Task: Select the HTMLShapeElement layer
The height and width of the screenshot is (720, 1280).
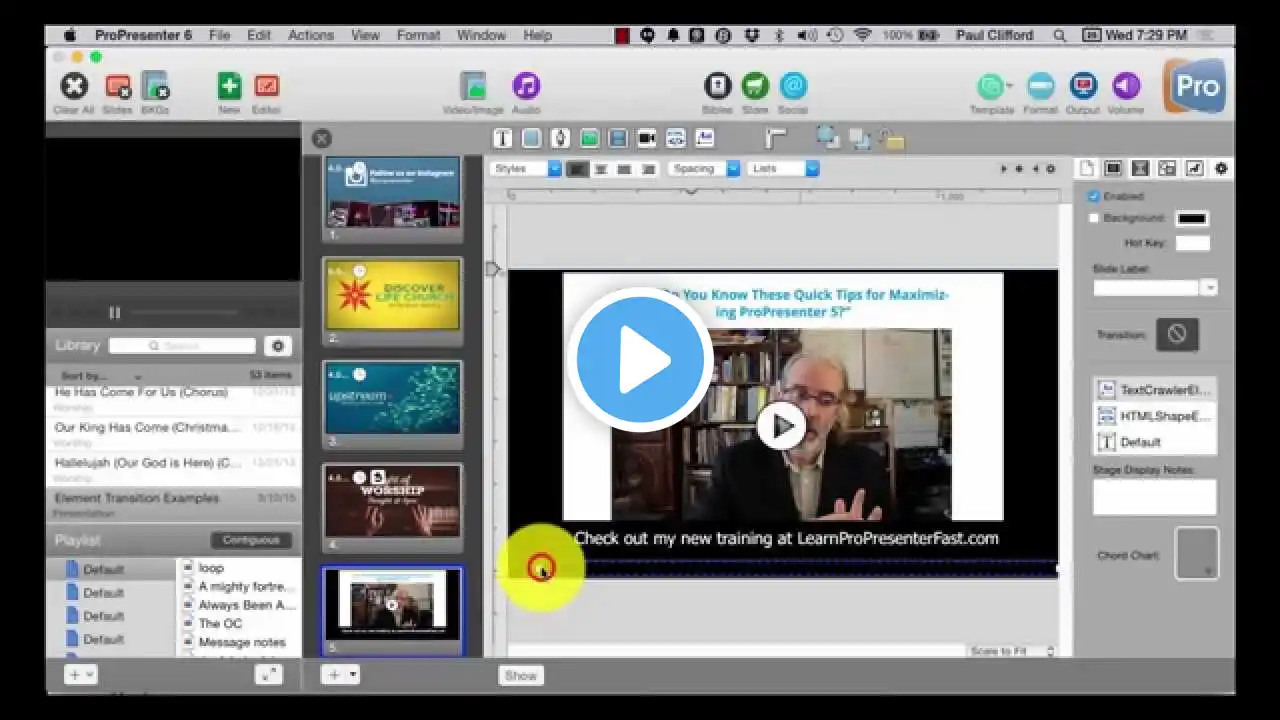Action: (x=1155, y=416)
